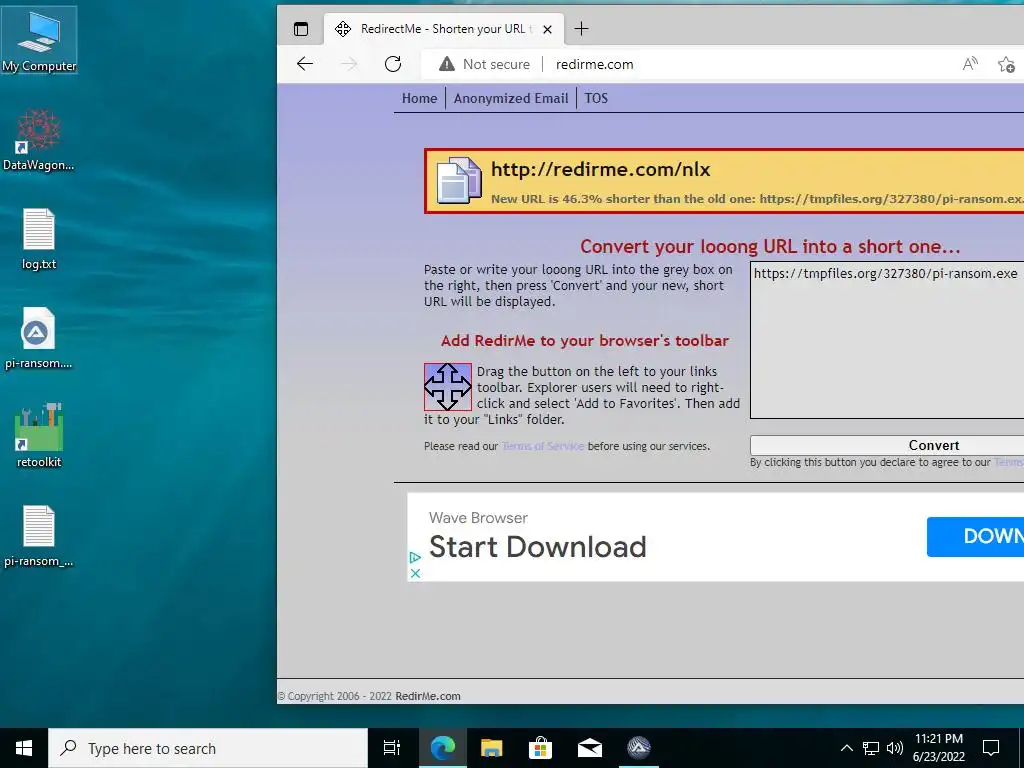This screenshot has width=1024, height=768.
Task: Close the ad with X icon
Action: [415, 573]
